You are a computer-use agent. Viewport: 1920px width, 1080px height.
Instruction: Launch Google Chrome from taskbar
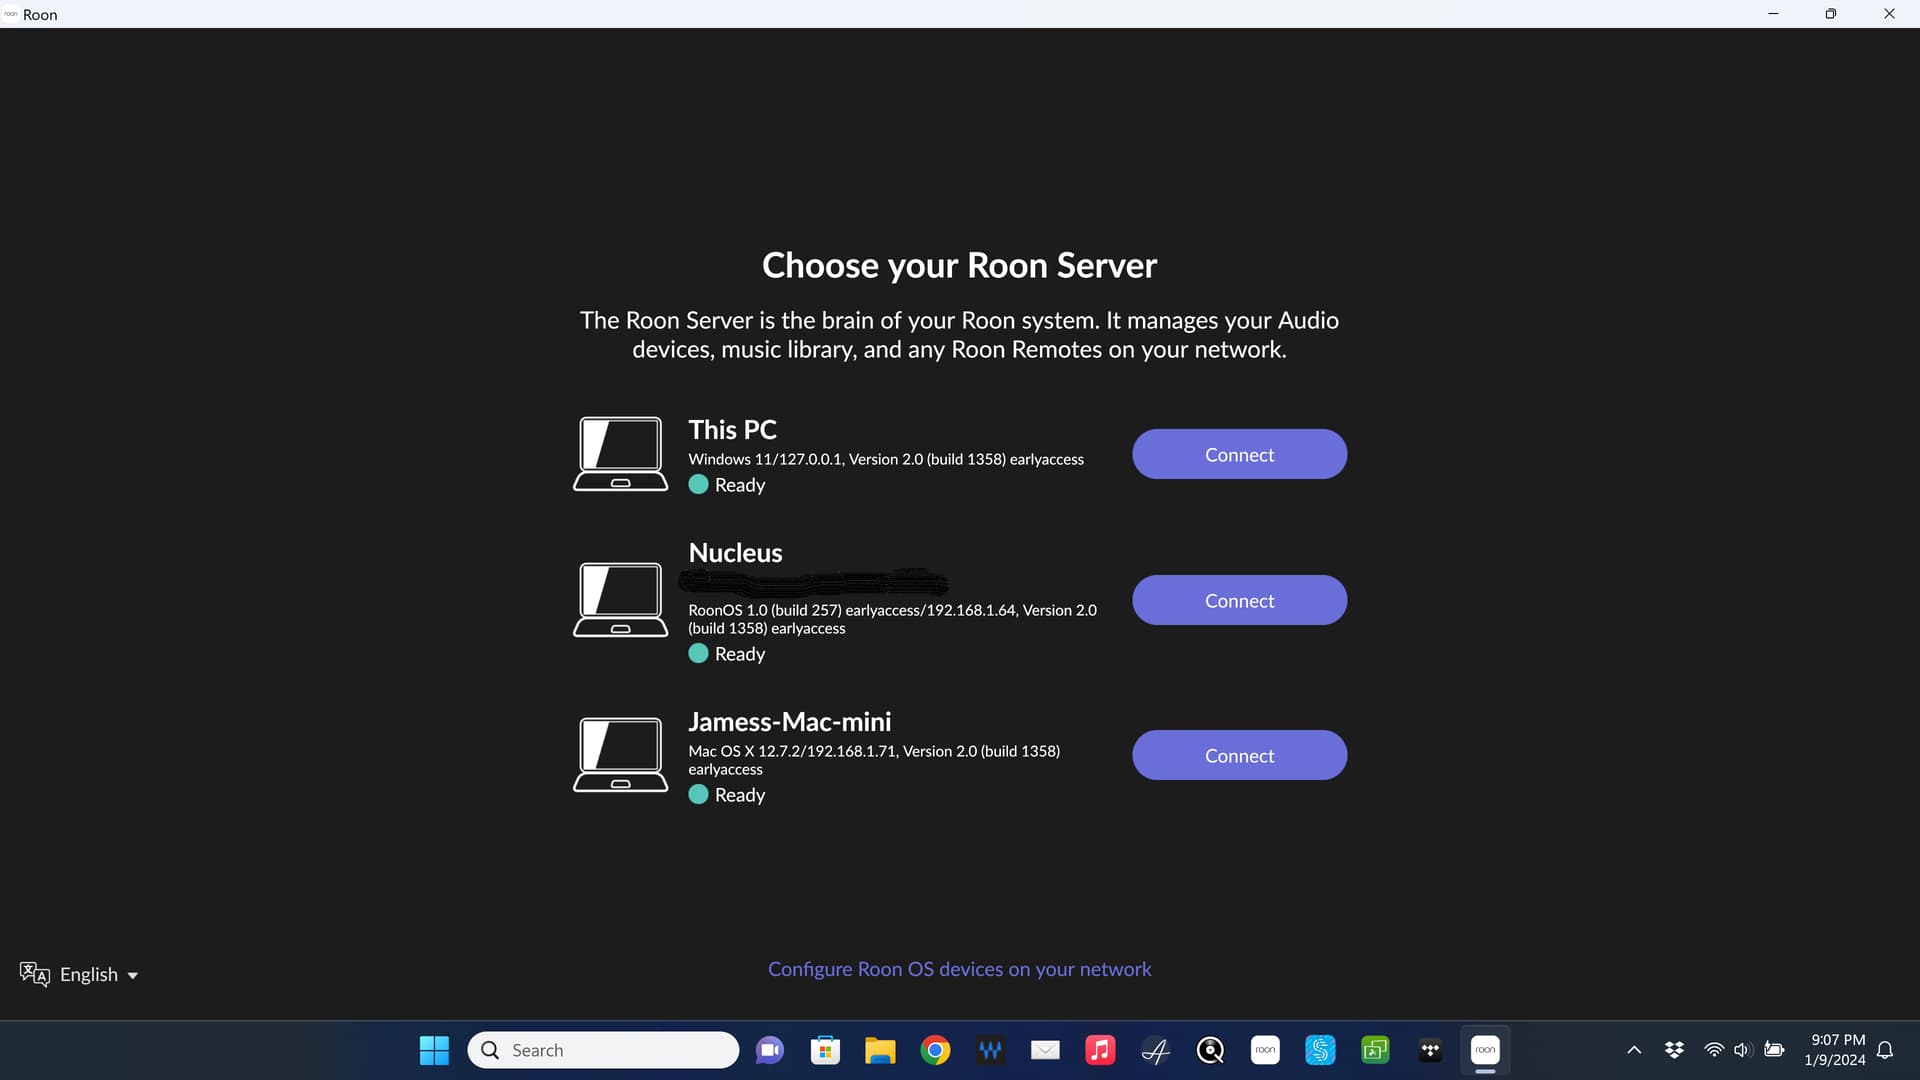[x=935, y=1050]
